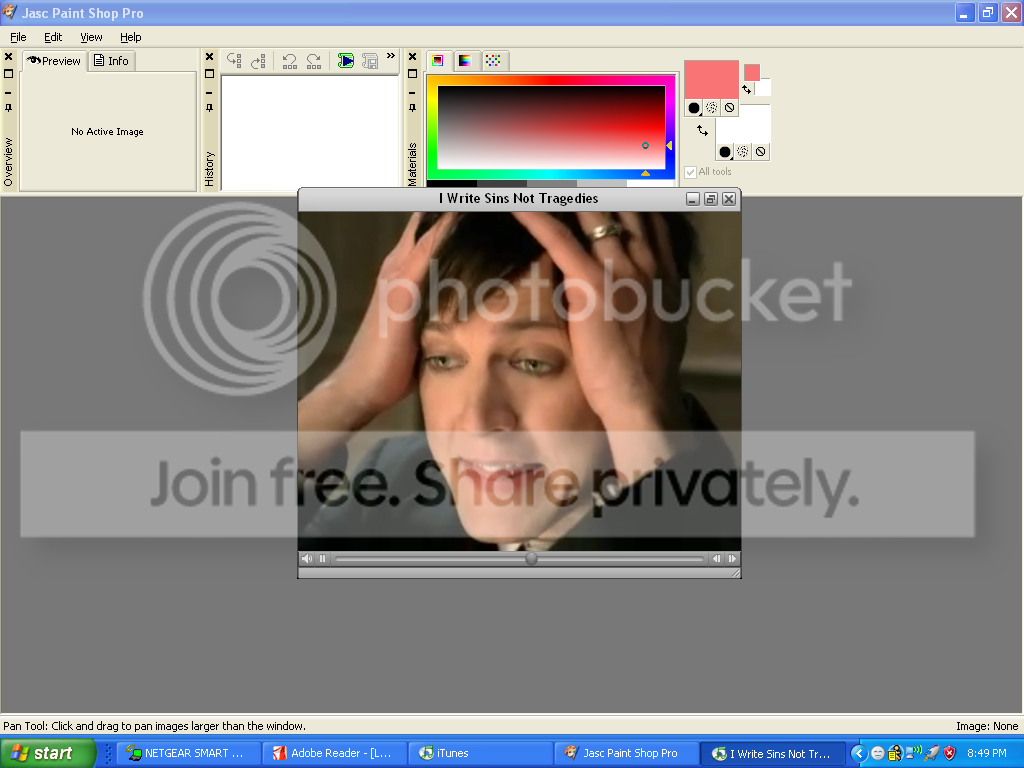Viewport: 1024px width, 768px height.
Task: Pin the Overview palette
Action: pos(8,108)
